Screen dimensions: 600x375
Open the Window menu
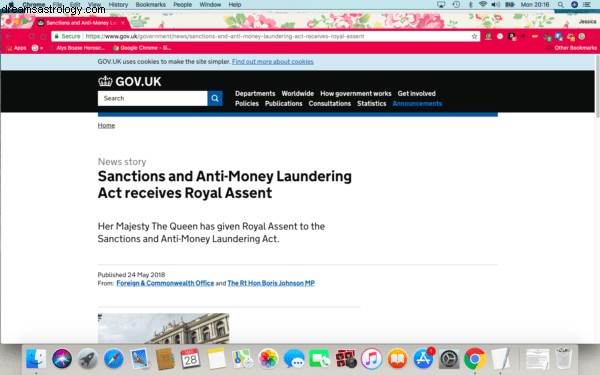click(210, 5)
